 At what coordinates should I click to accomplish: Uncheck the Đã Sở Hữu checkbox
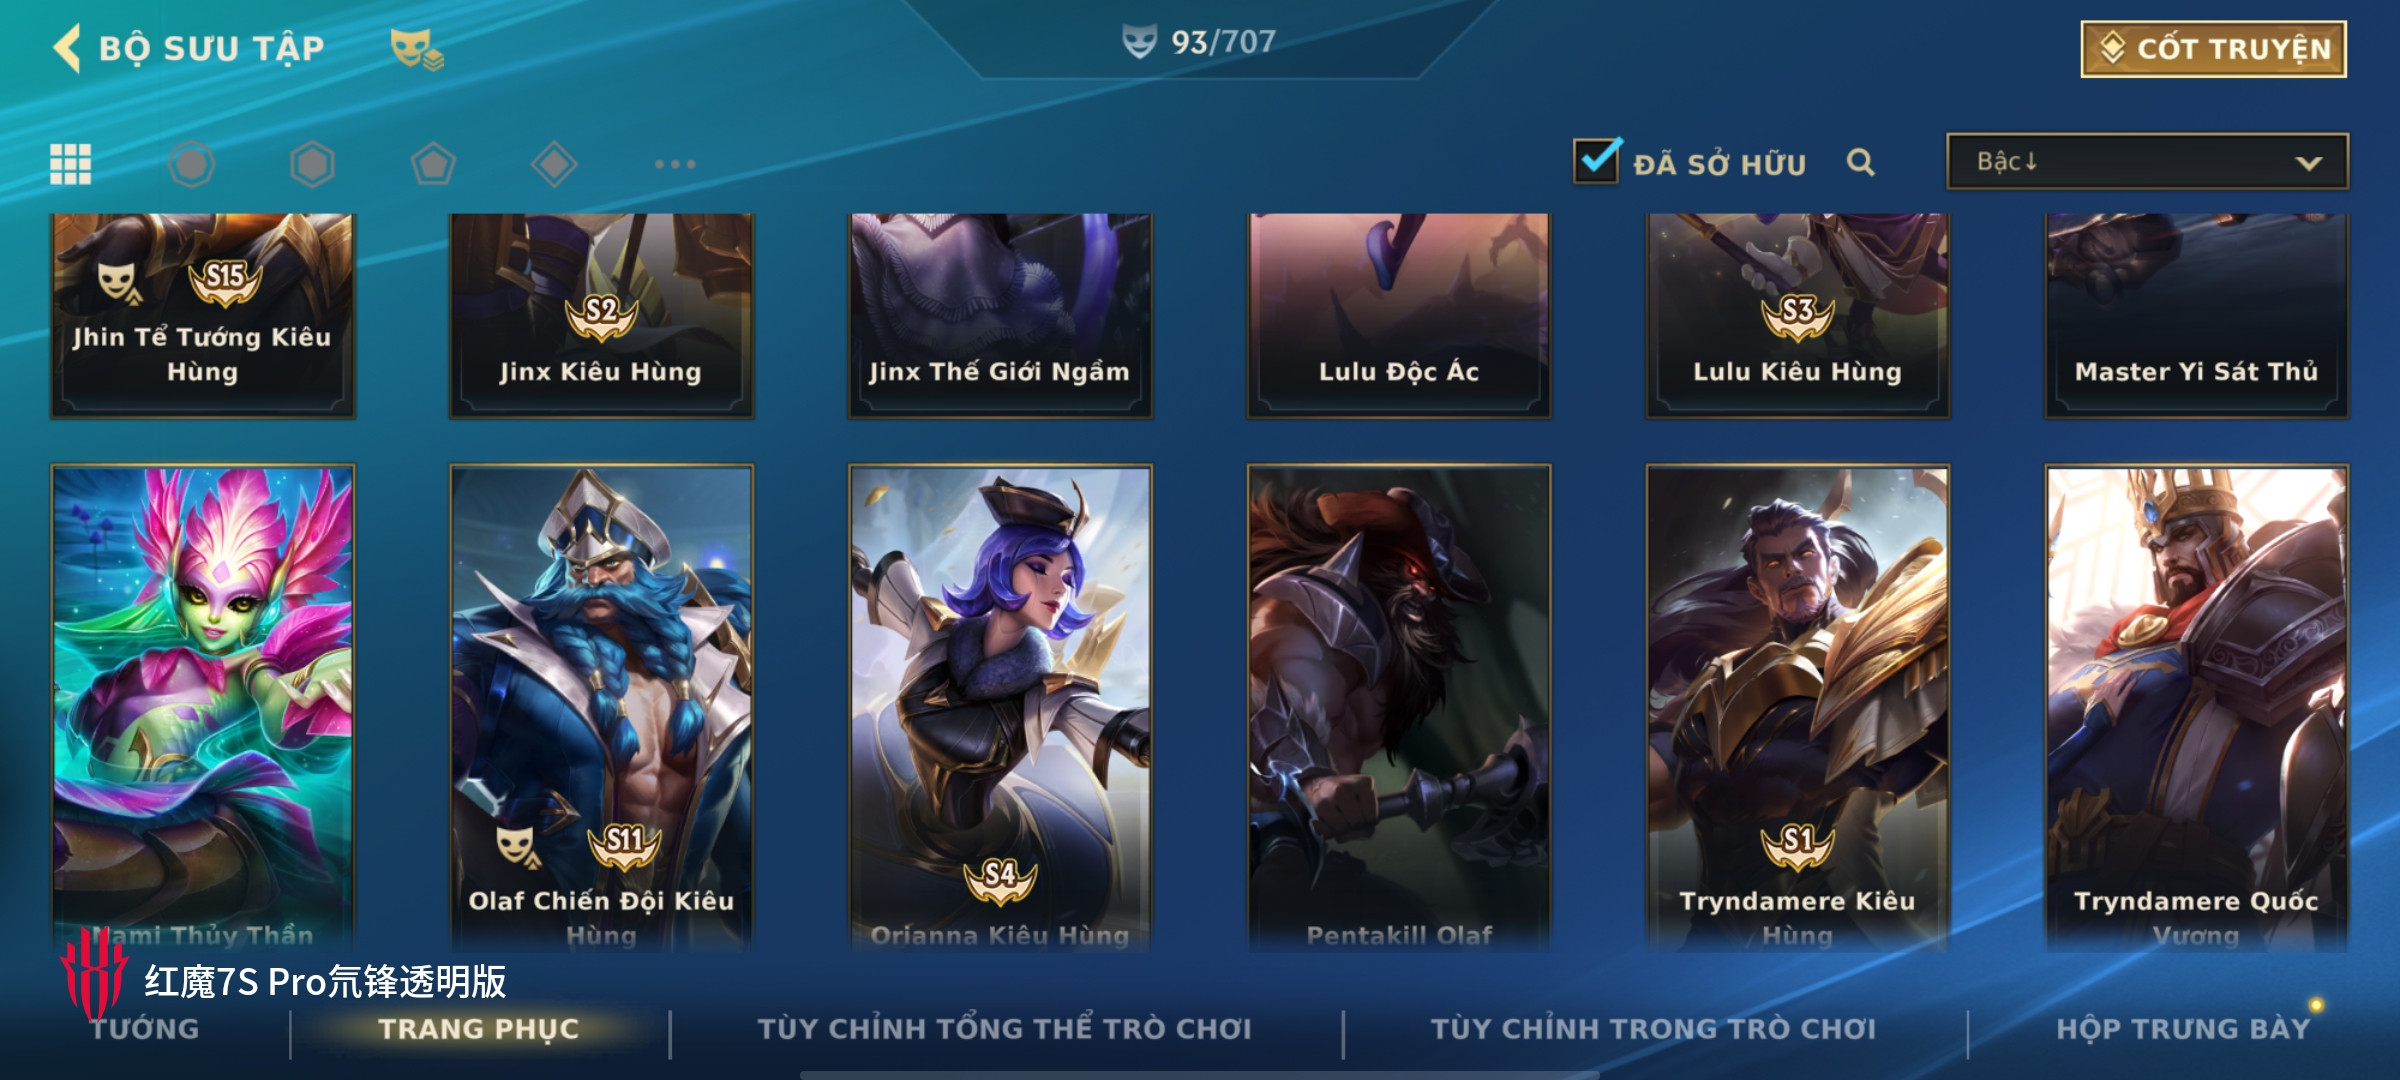(x=1596, y=161)
